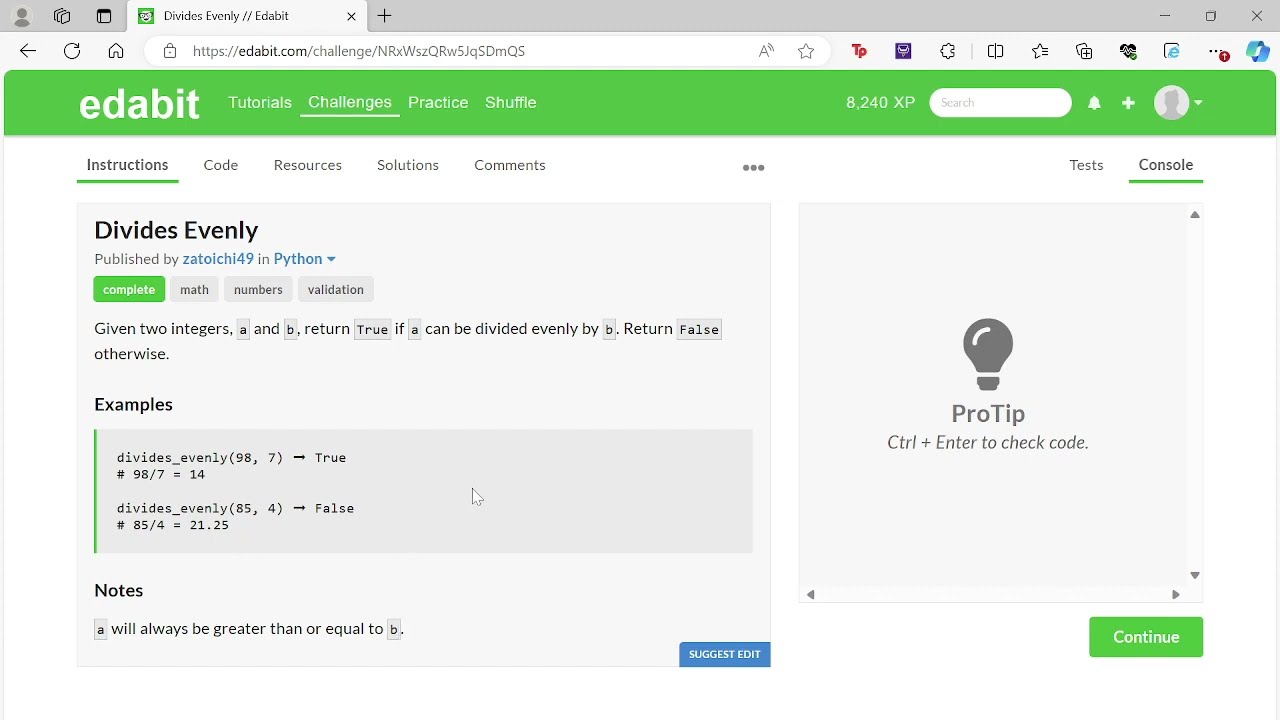
Task: Open the Copilot sidebar icon
Action: click(x=1258, y=51)
